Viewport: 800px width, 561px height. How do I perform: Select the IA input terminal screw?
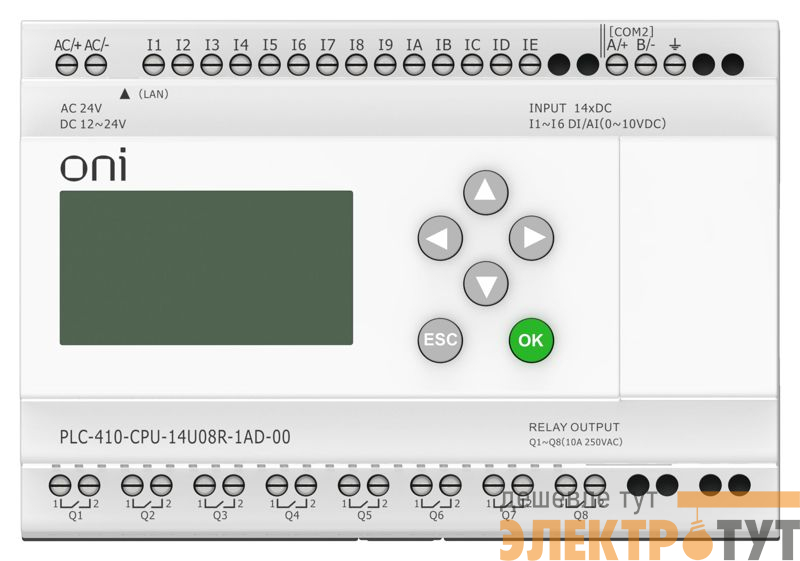click(x=414, y=65)
